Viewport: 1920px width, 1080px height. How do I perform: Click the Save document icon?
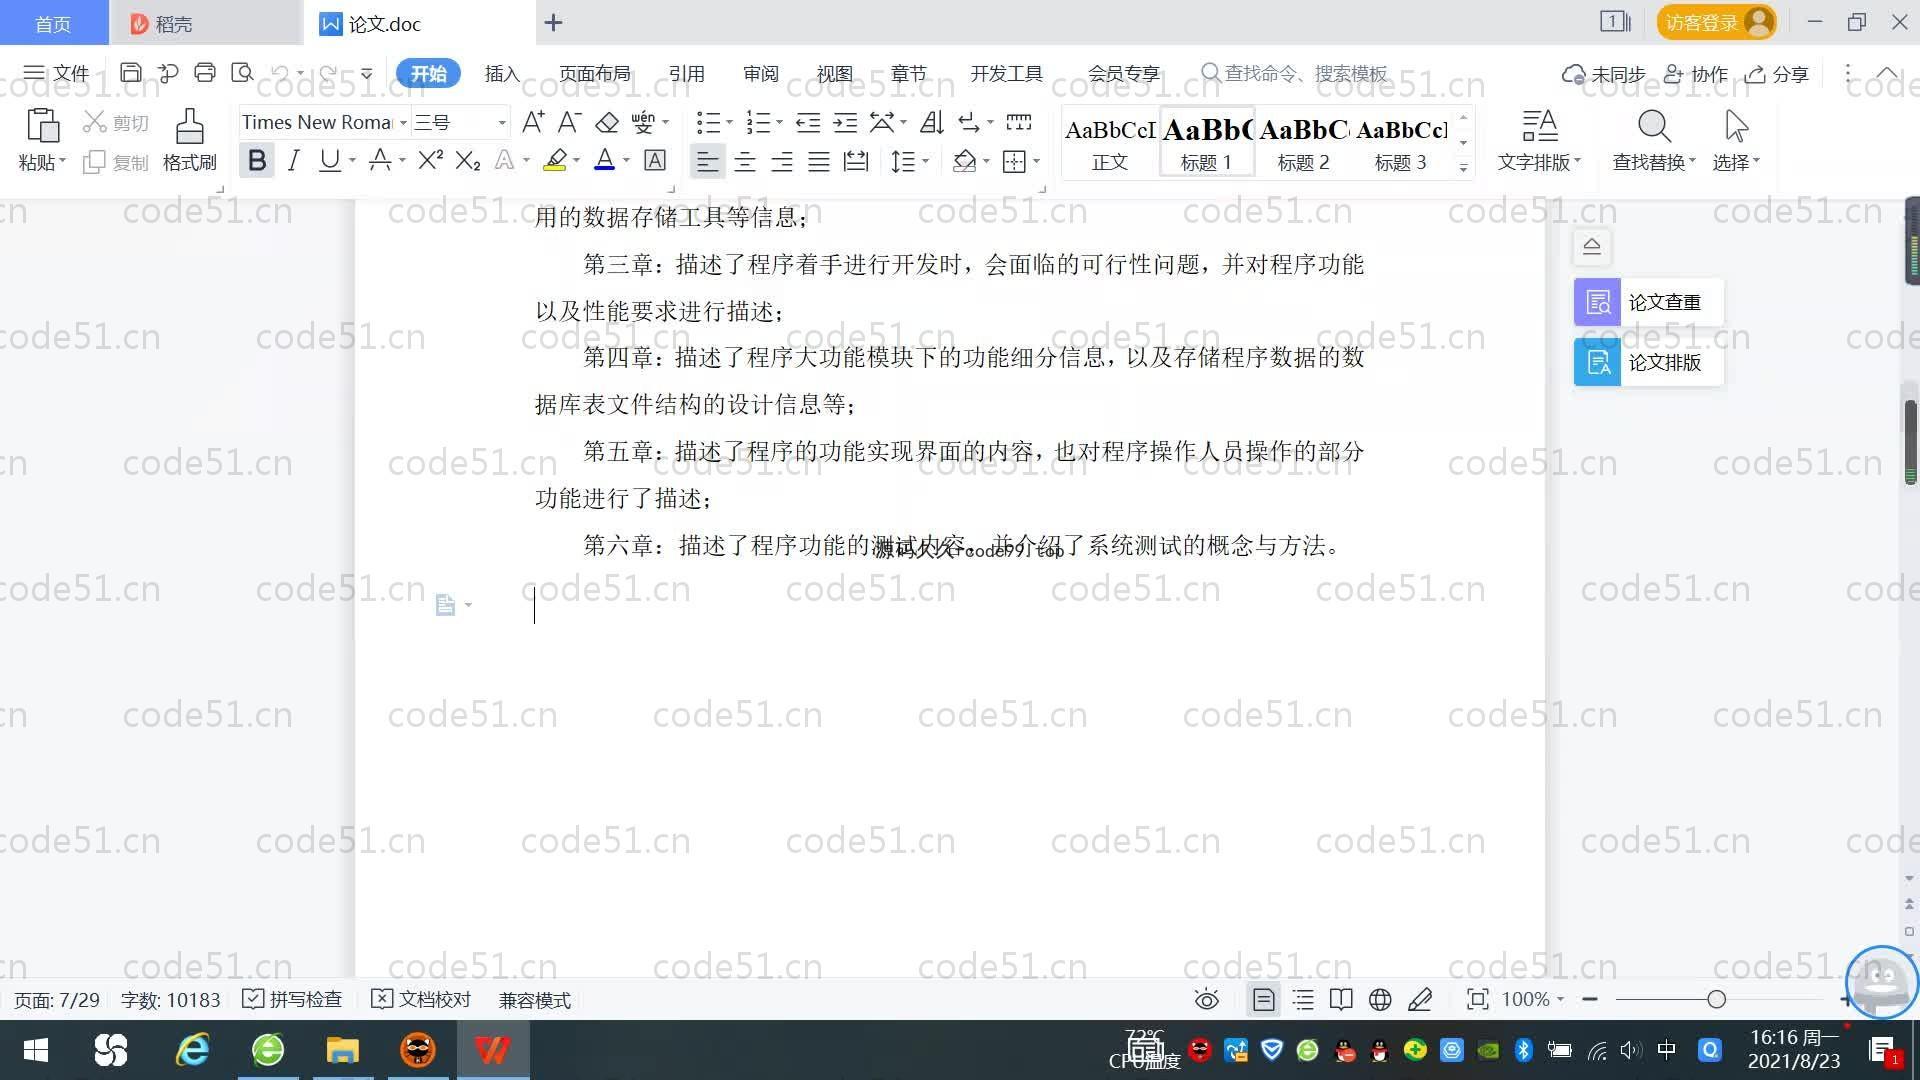pos(130,73)
